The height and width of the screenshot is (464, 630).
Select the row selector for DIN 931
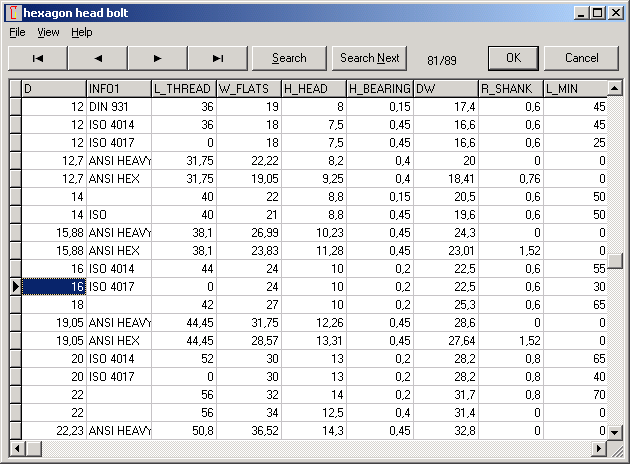tap(15, 107)
